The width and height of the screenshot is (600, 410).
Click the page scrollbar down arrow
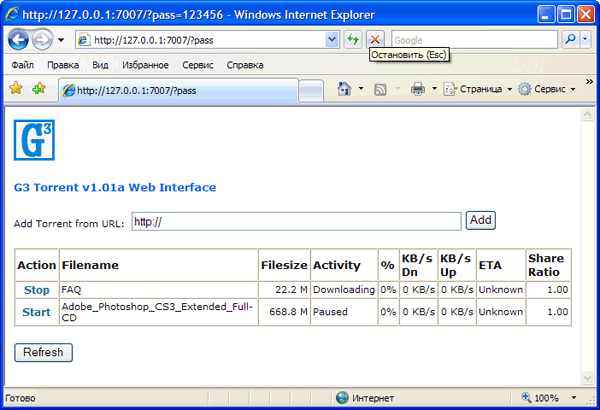pyautogui.click(x=587, y=378)
